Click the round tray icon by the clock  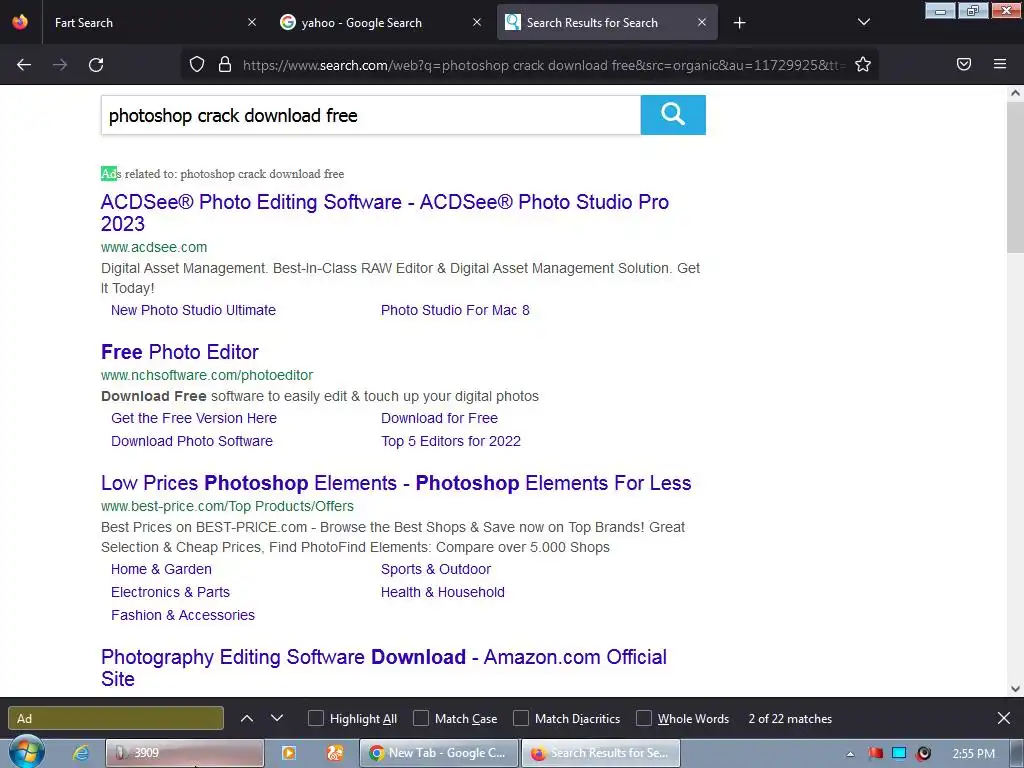pos(923,754)
